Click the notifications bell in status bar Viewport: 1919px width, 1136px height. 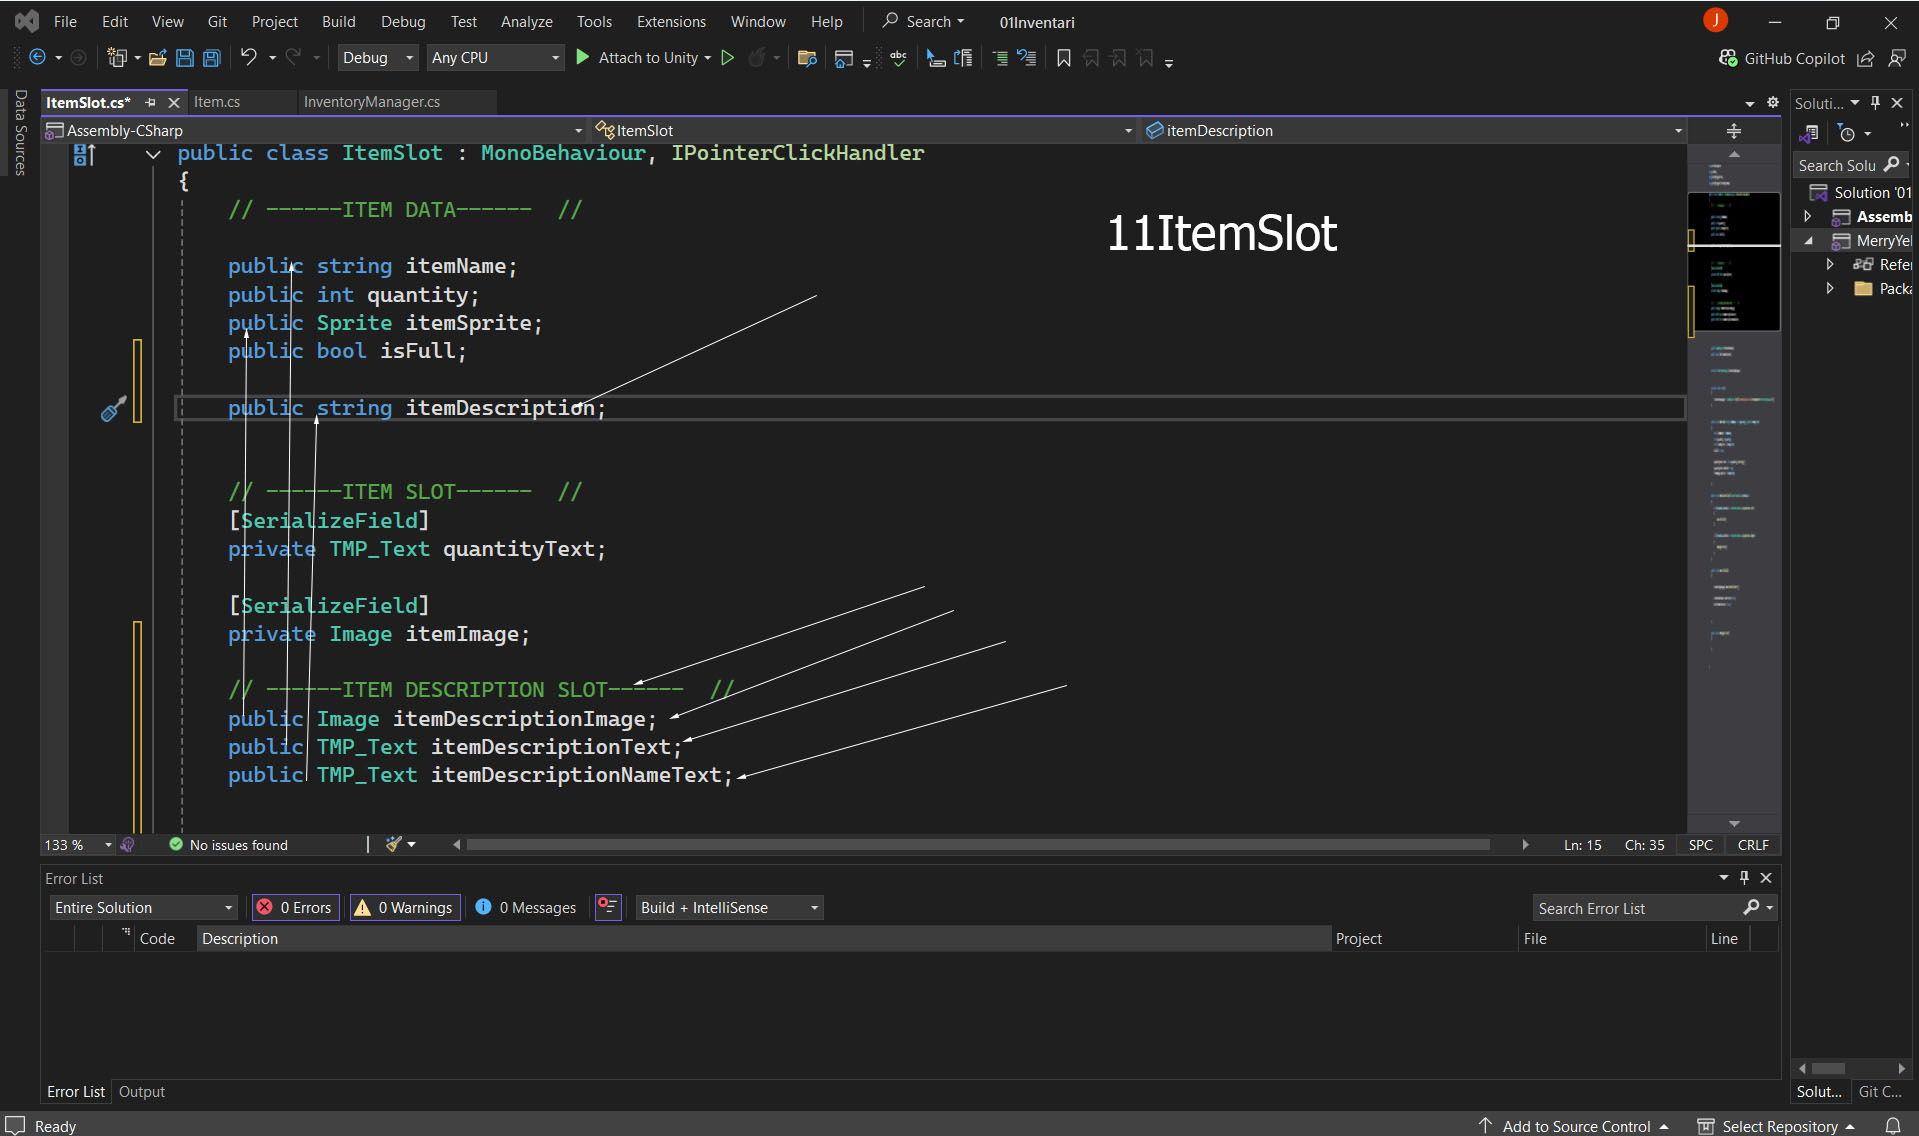click(x=1892, y=1126)
